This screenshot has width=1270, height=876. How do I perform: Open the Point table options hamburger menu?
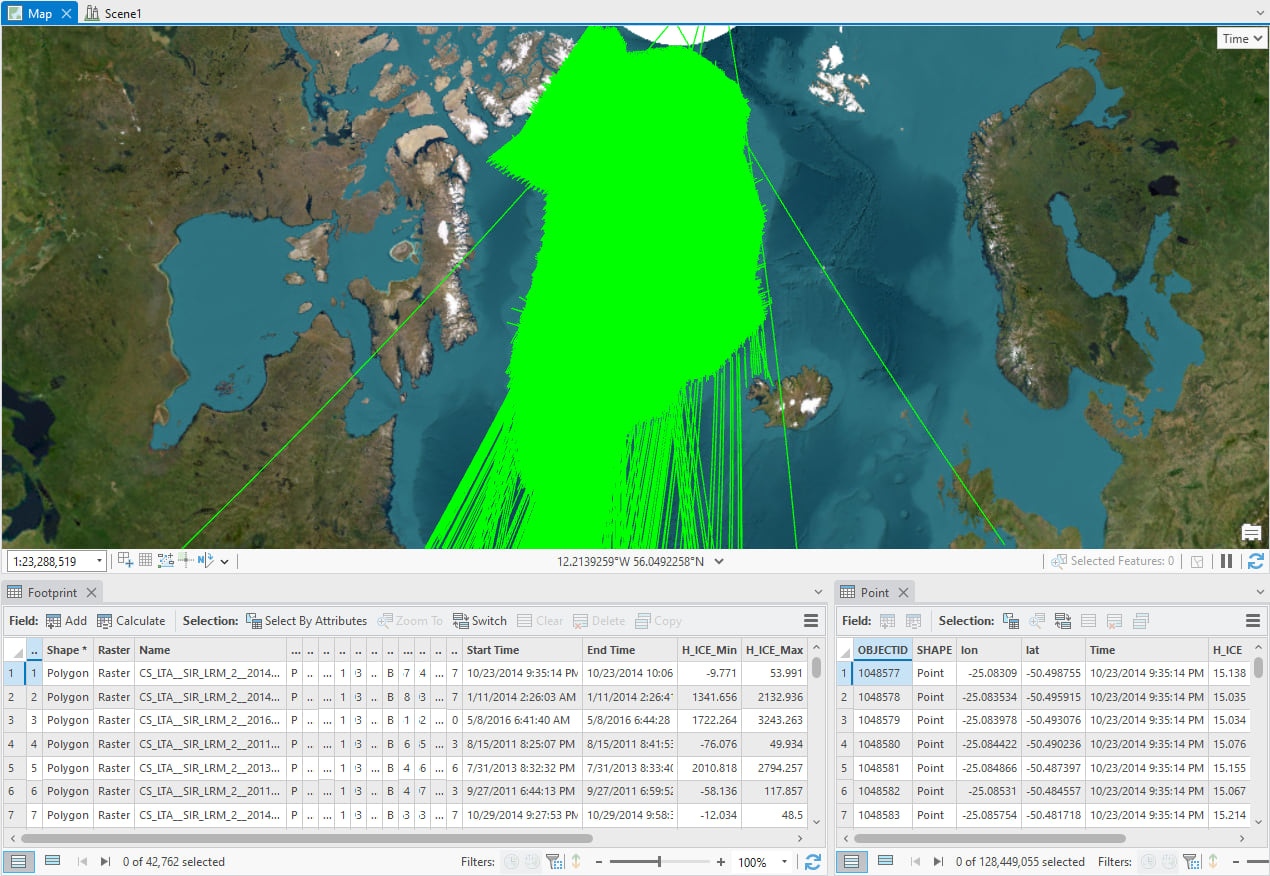click(x=1252, y=620)
